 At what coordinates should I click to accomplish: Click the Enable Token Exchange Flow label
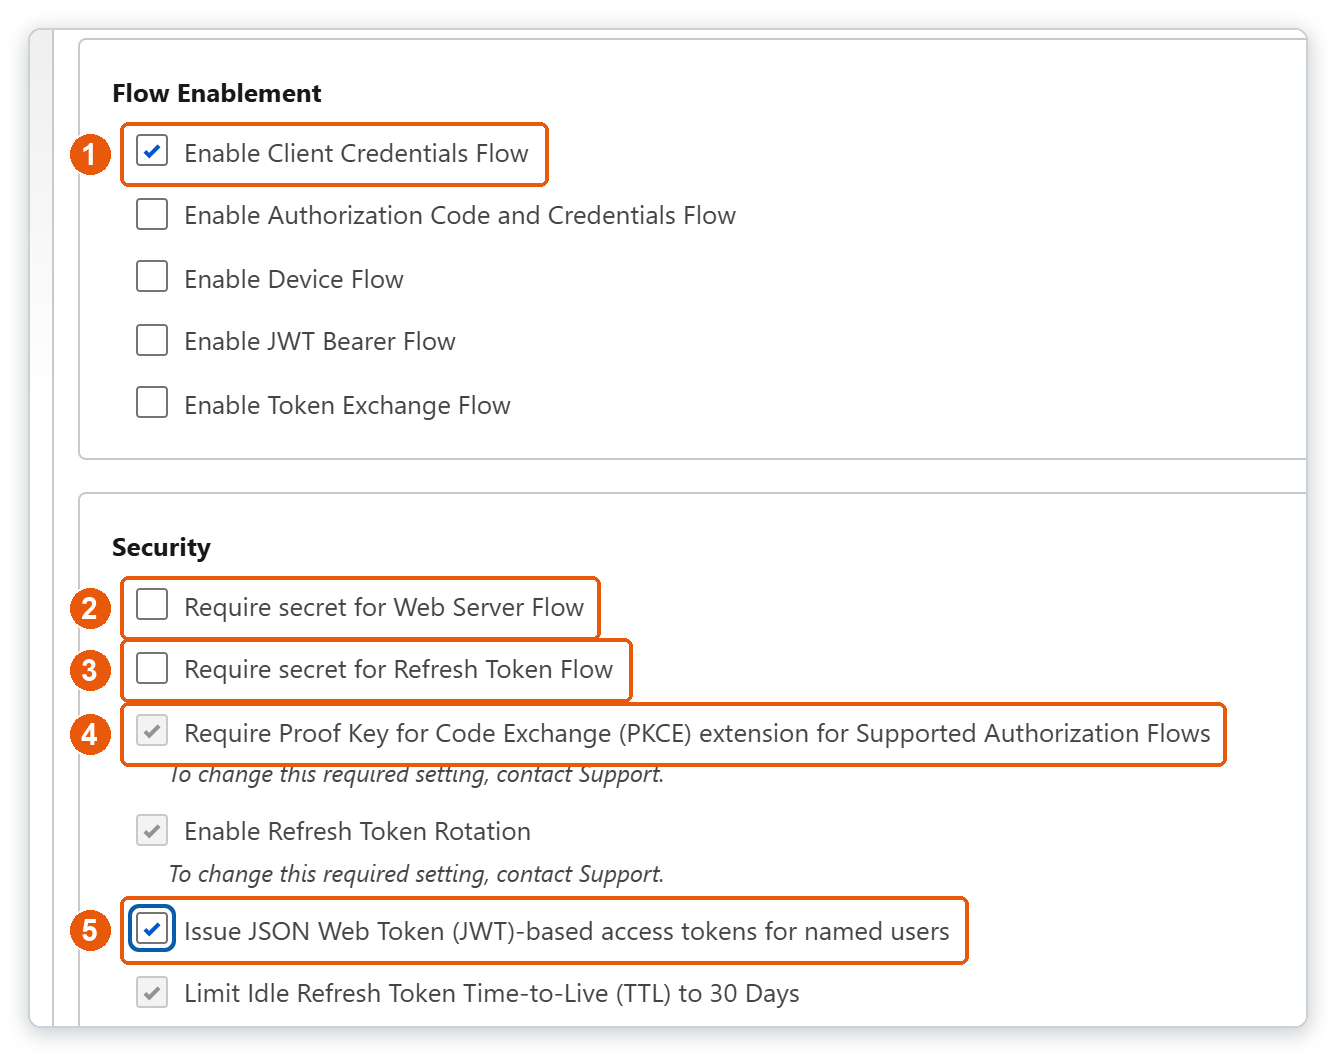[x=347, y=405]
